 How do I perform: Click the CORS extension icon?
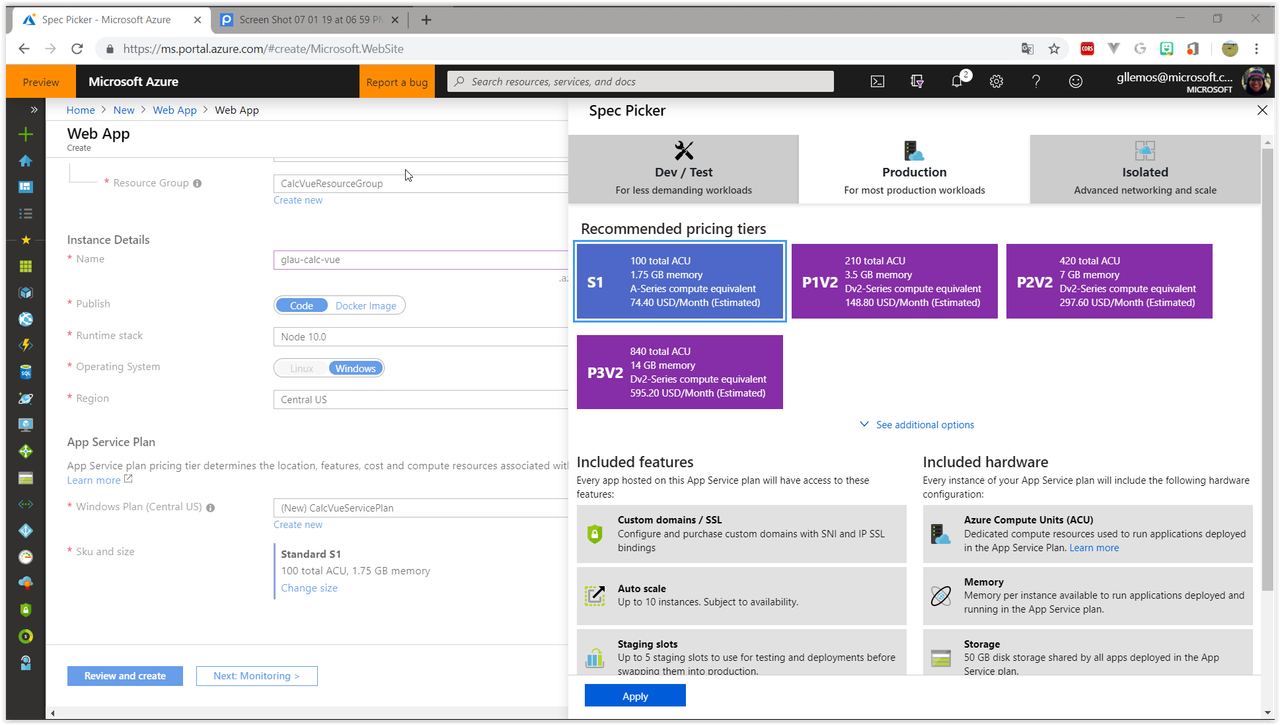coord(1087,48)
